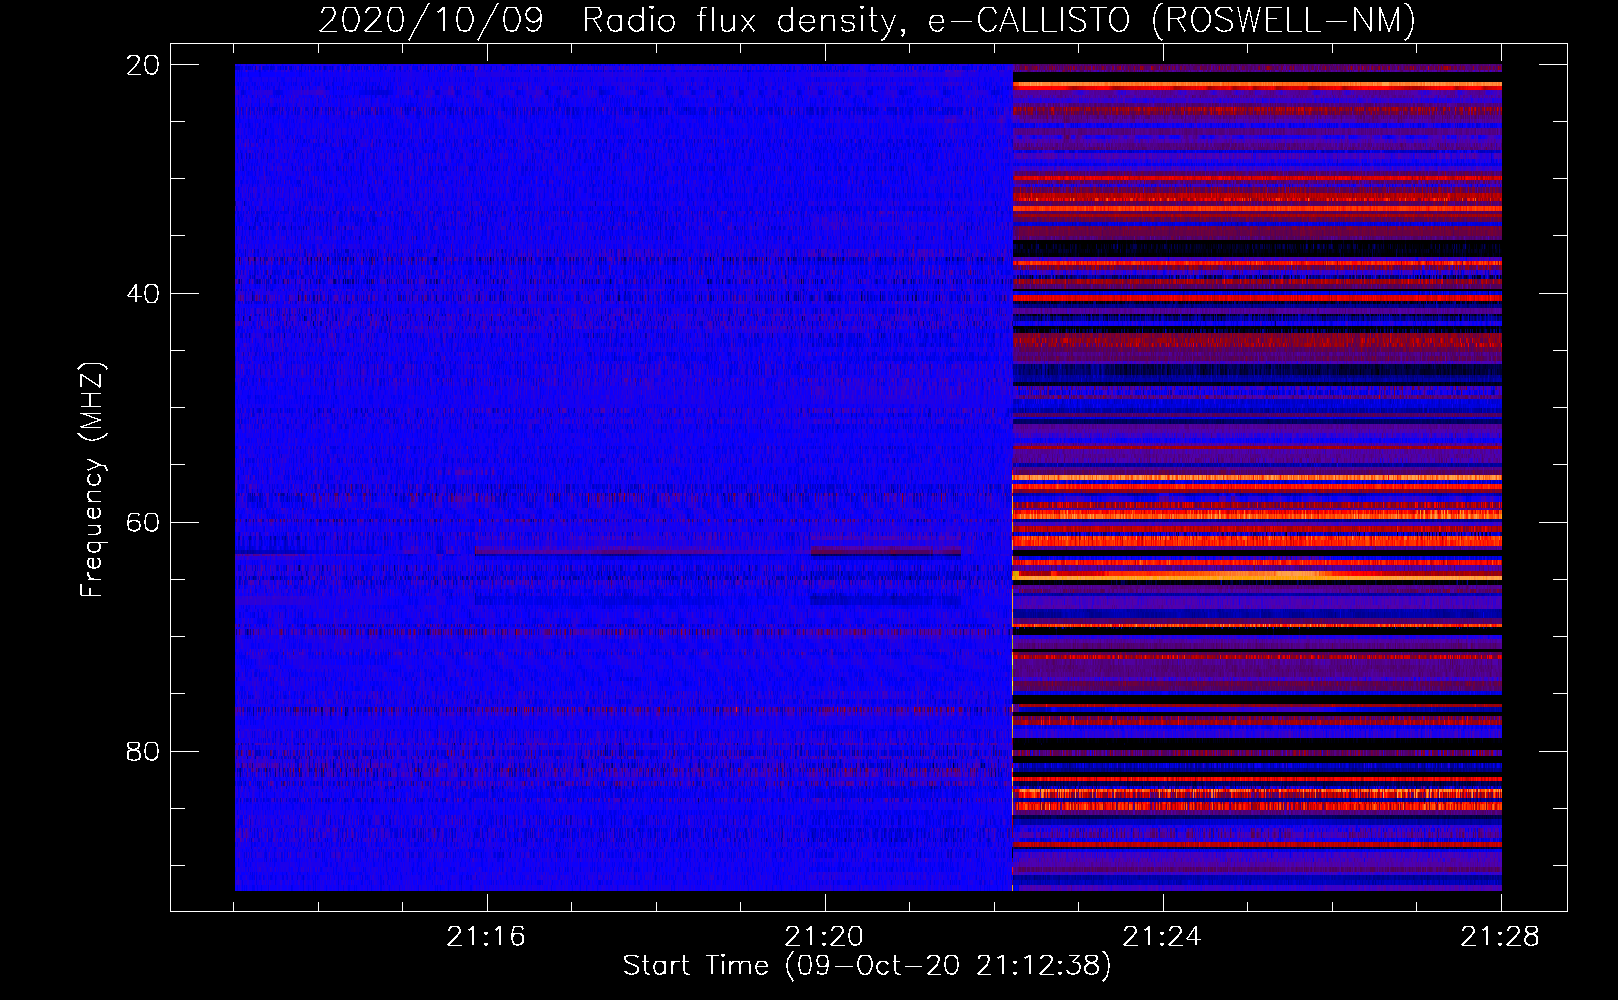
Task: Click the 60 frequency tick label
Action: point(143,523)
